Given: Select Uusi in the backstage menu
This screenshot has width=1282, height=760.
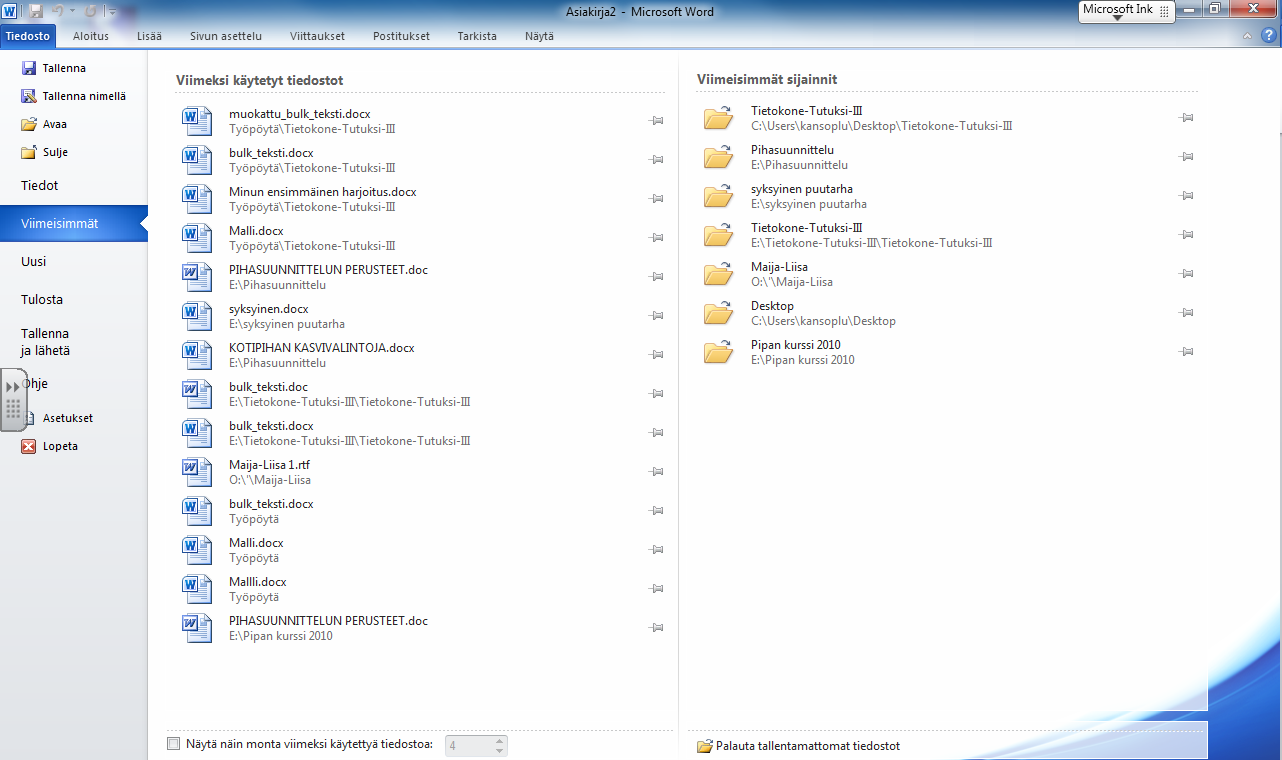Looking at the screenshot, I should [74, 262].
